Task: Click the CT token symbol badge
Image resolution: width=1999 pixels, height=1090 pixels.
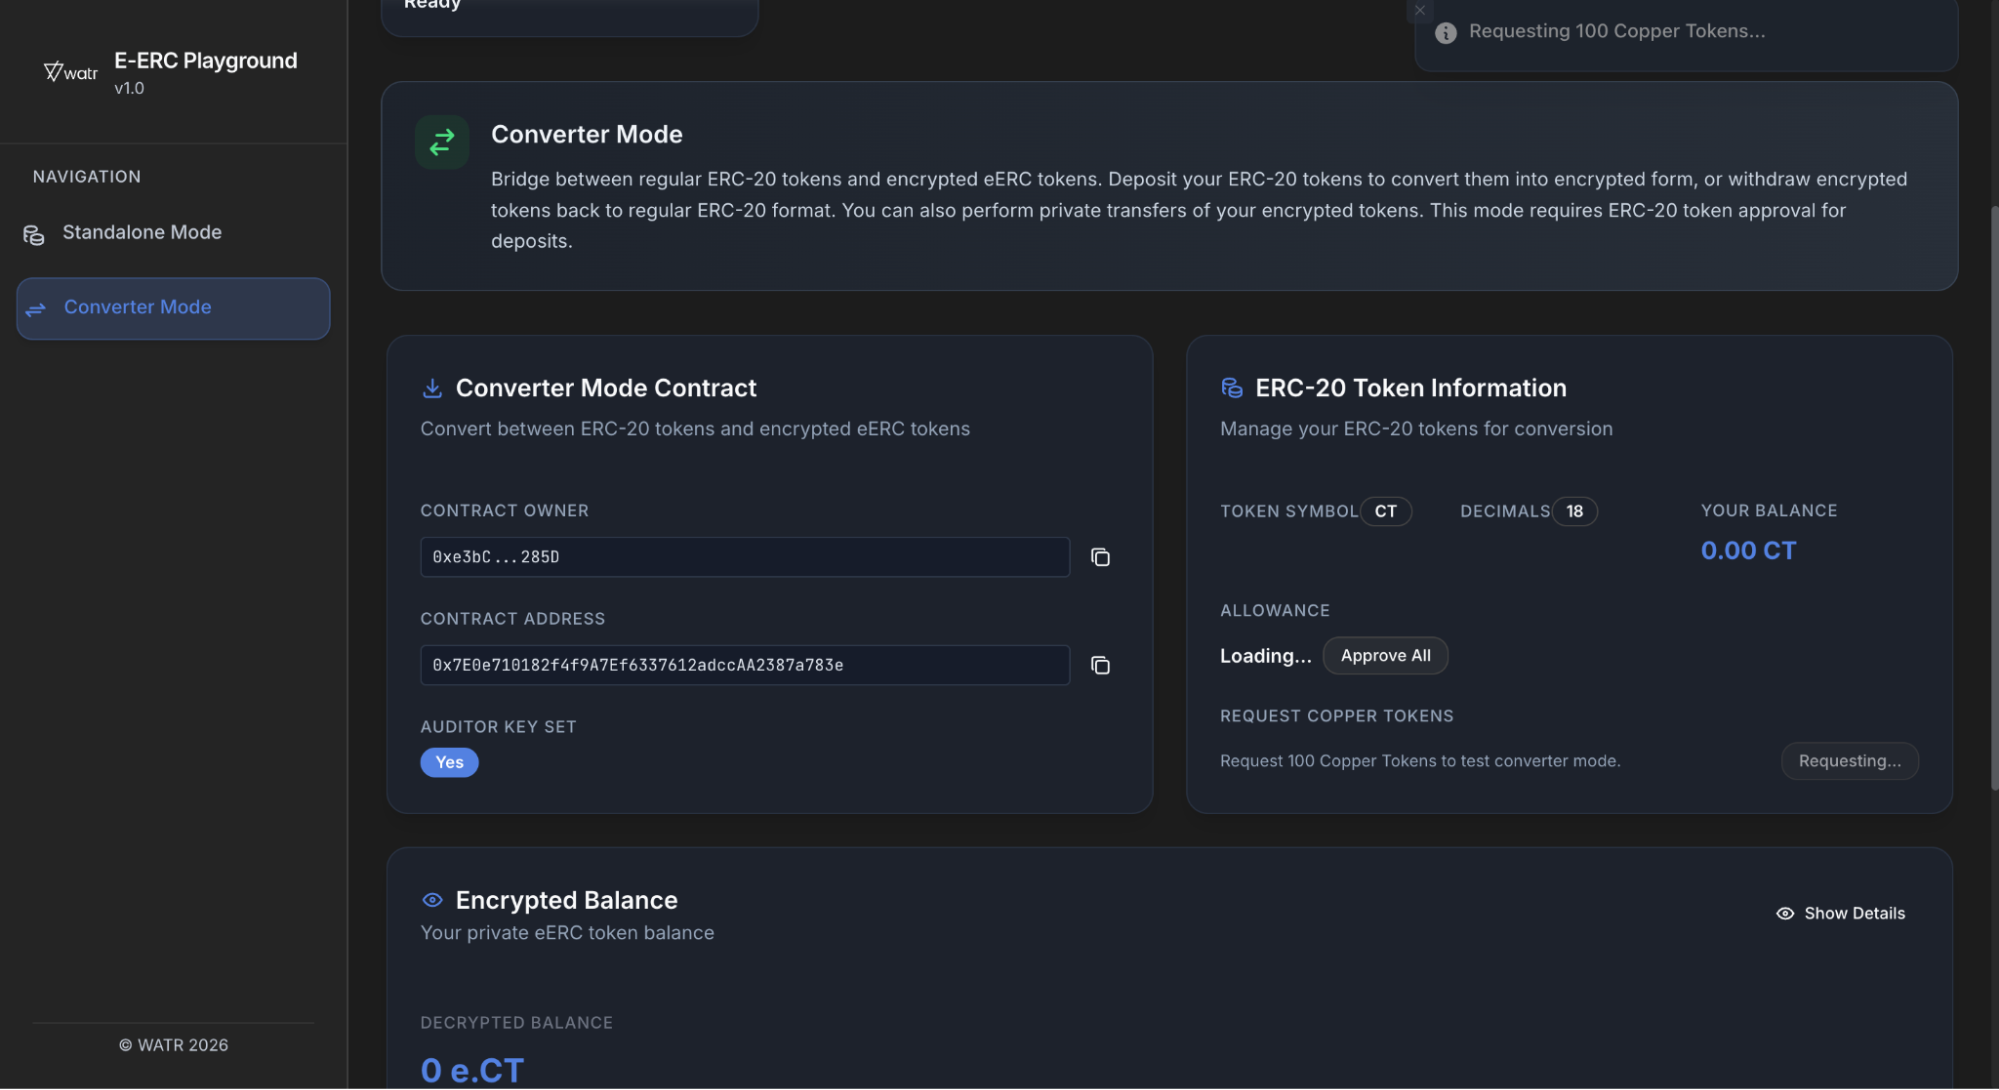Action: [1385, 511]
